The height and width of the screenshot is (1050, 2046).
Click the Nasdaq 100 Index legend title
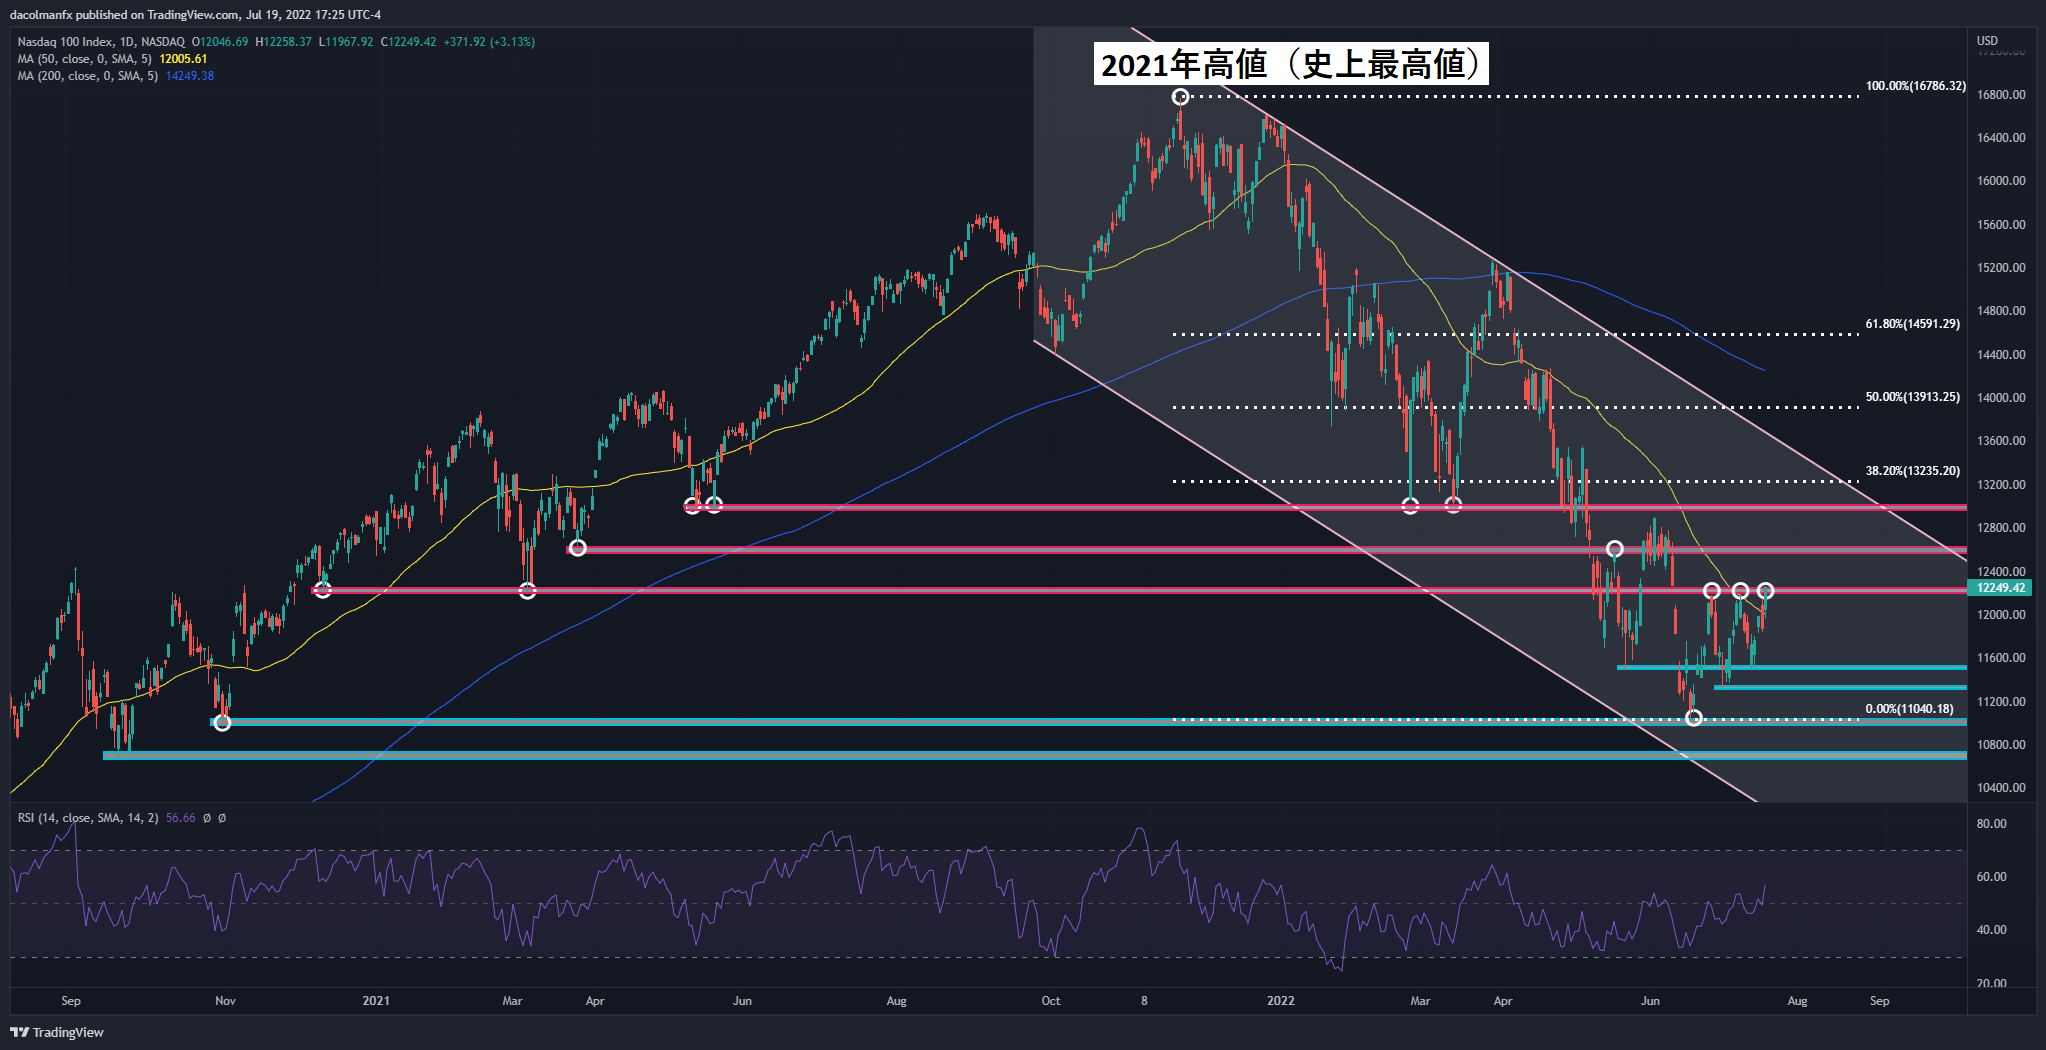click(101, 42)
